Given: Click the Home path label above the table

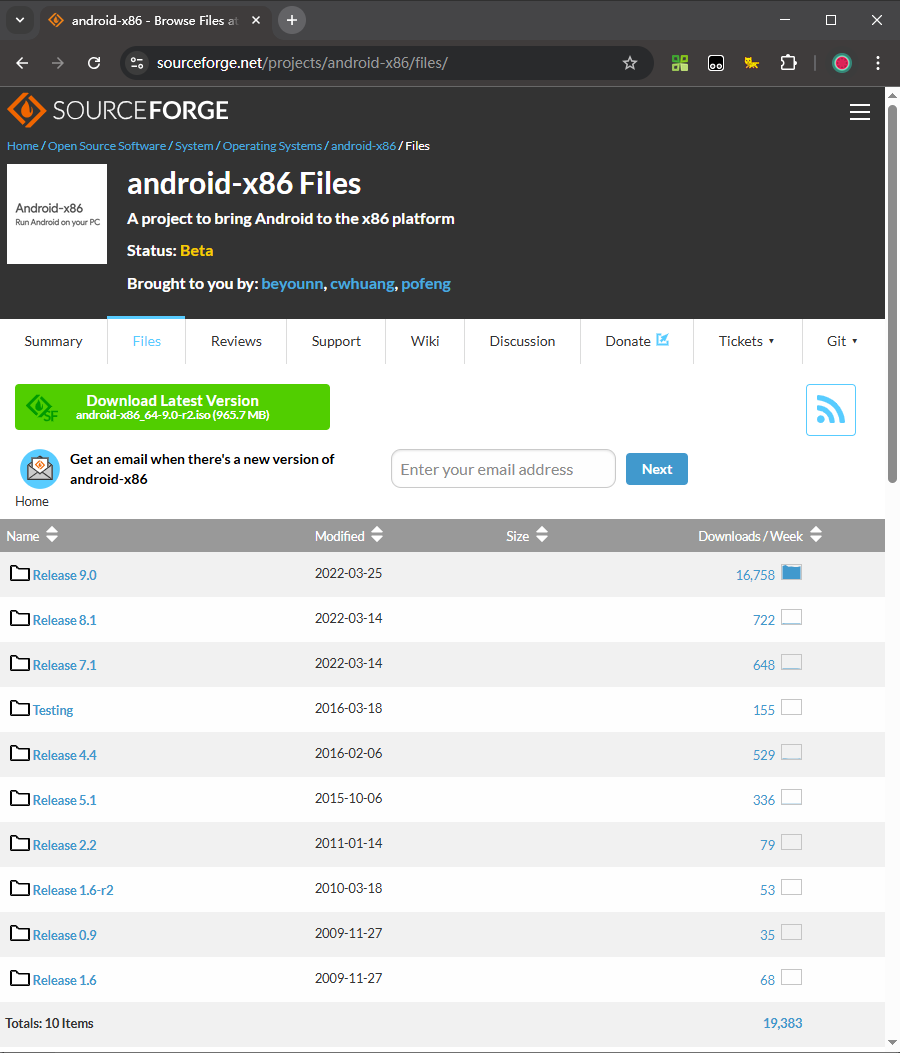Looking at the screenshot, I should click(32, 502).
